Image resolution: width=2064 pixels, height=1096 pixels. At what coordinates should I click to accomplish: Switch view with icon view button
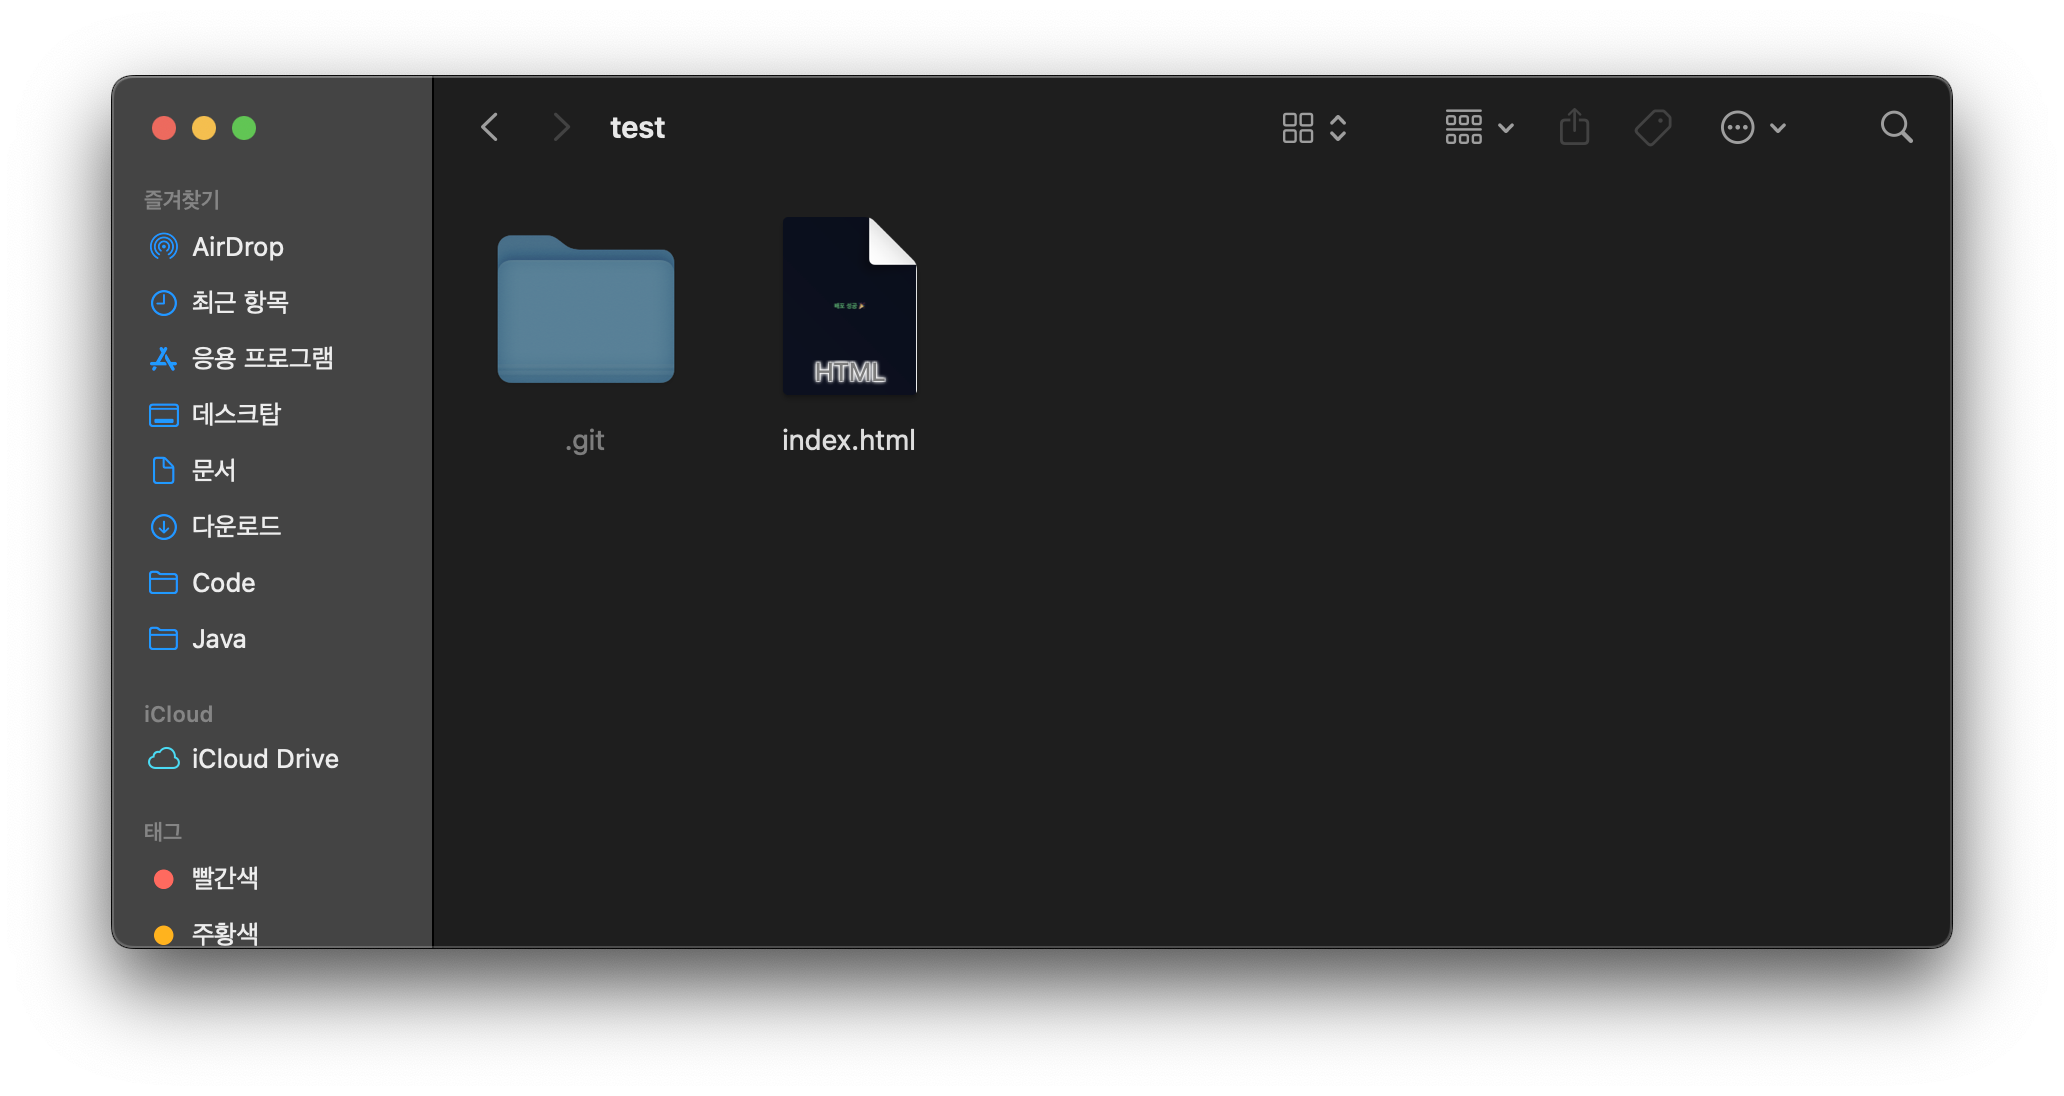tap(1298, 127)
